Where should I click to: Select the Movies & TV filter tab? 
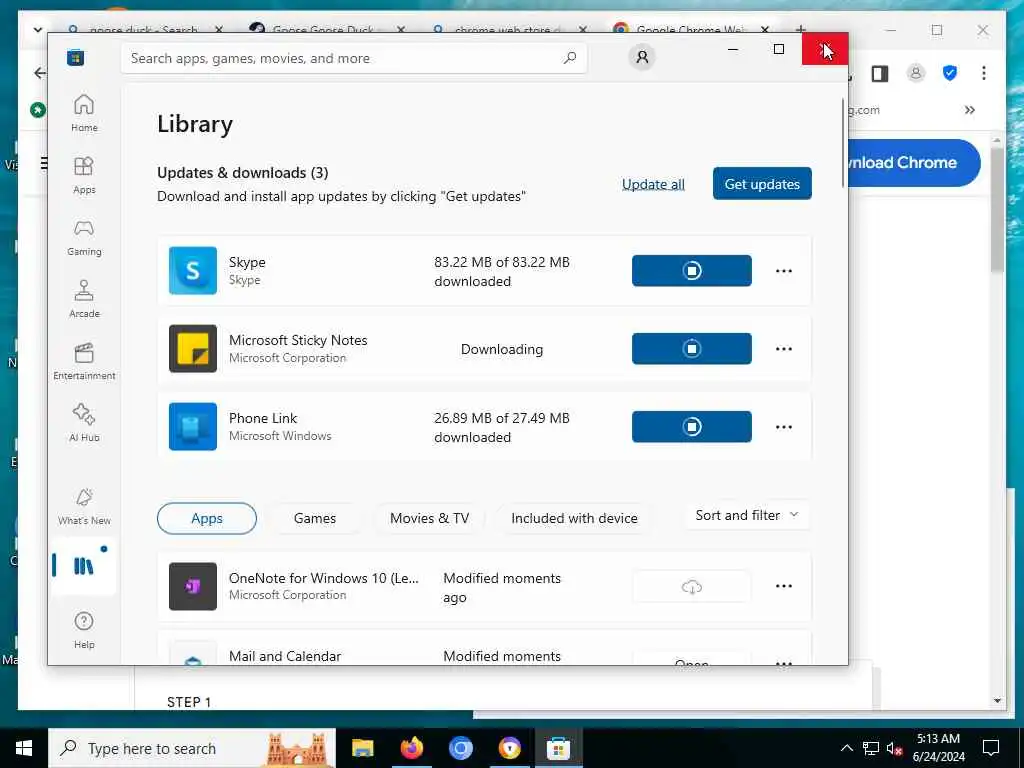click(430, 519)
